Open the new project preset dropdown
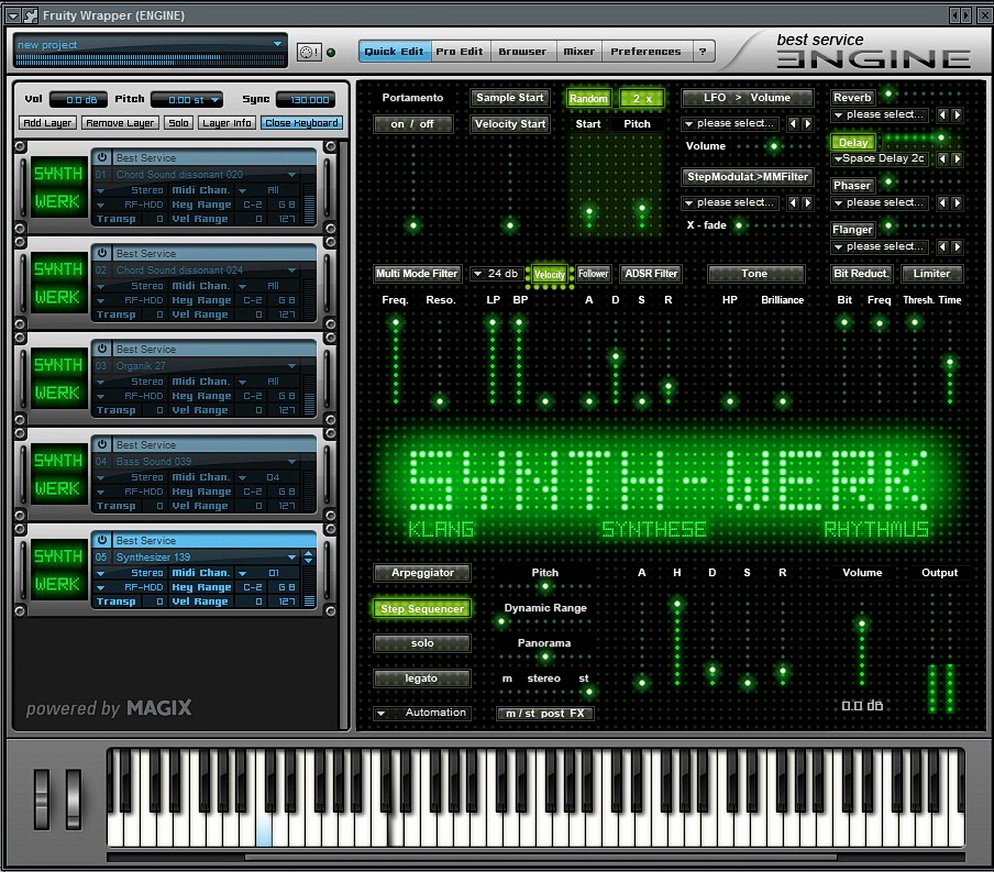This screenshot has width=994, height=872. 277,44
